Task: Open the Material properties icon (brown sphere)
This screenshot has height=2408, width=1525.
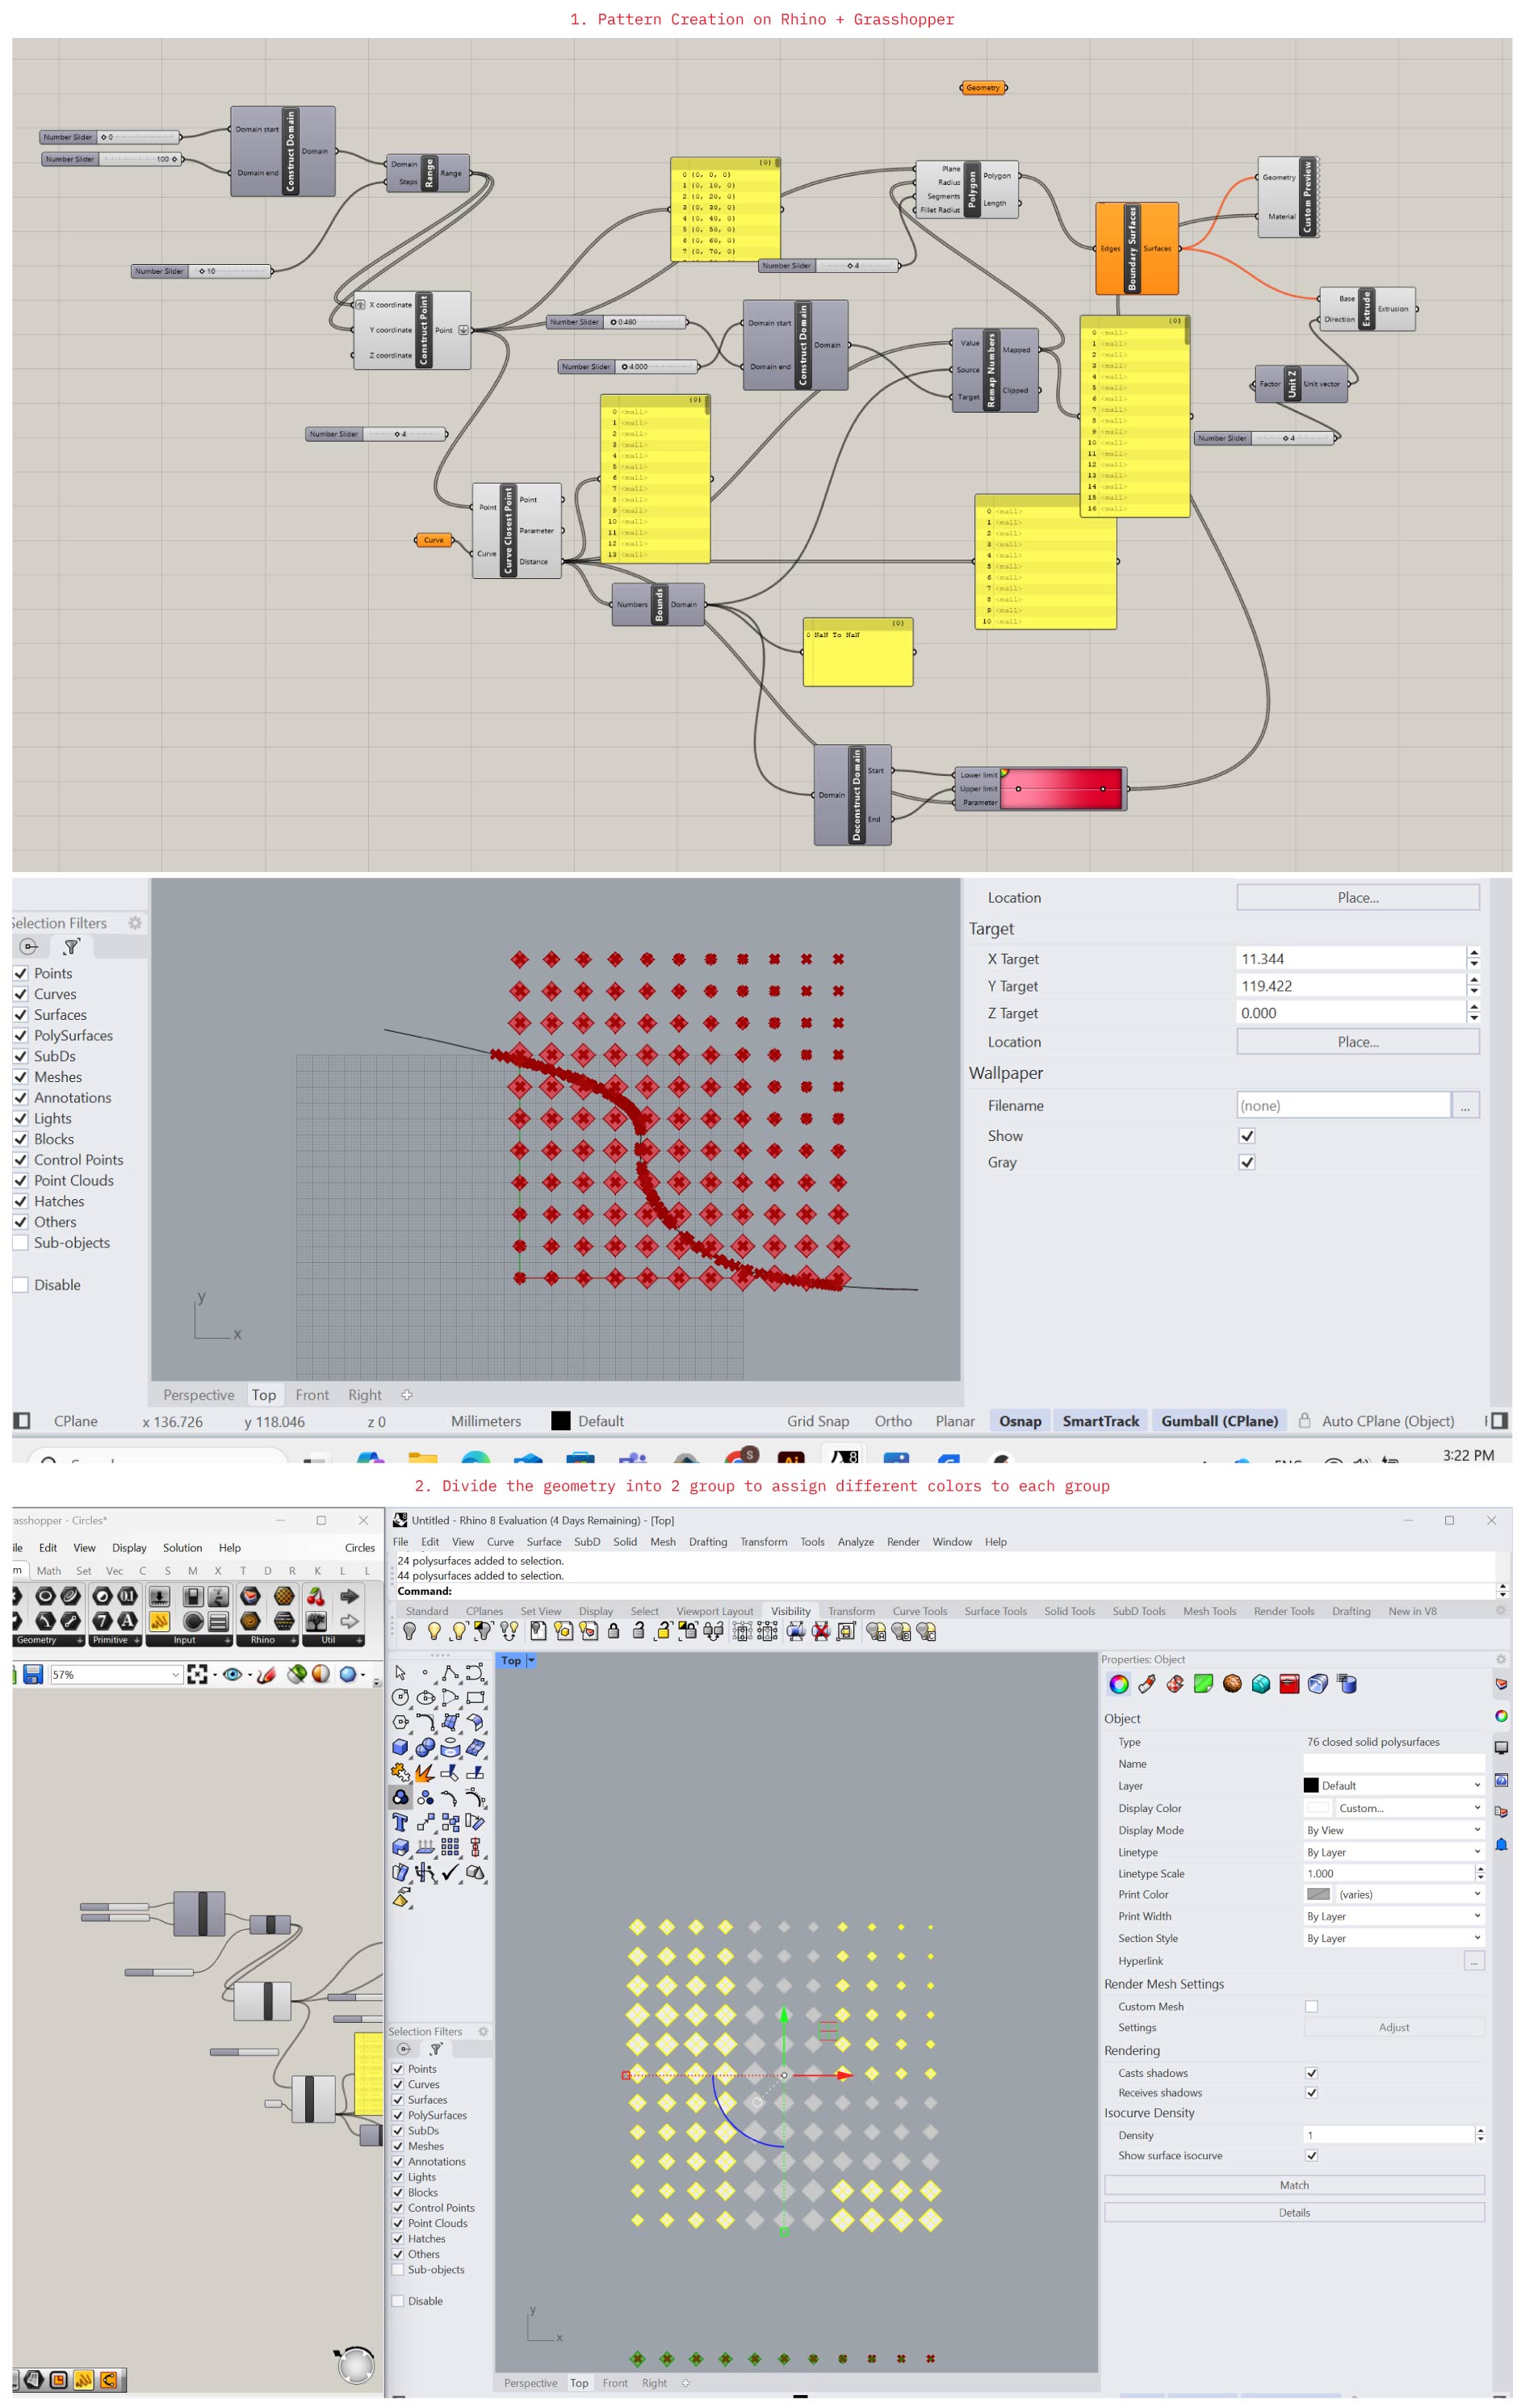Action: point(1232,1684)
